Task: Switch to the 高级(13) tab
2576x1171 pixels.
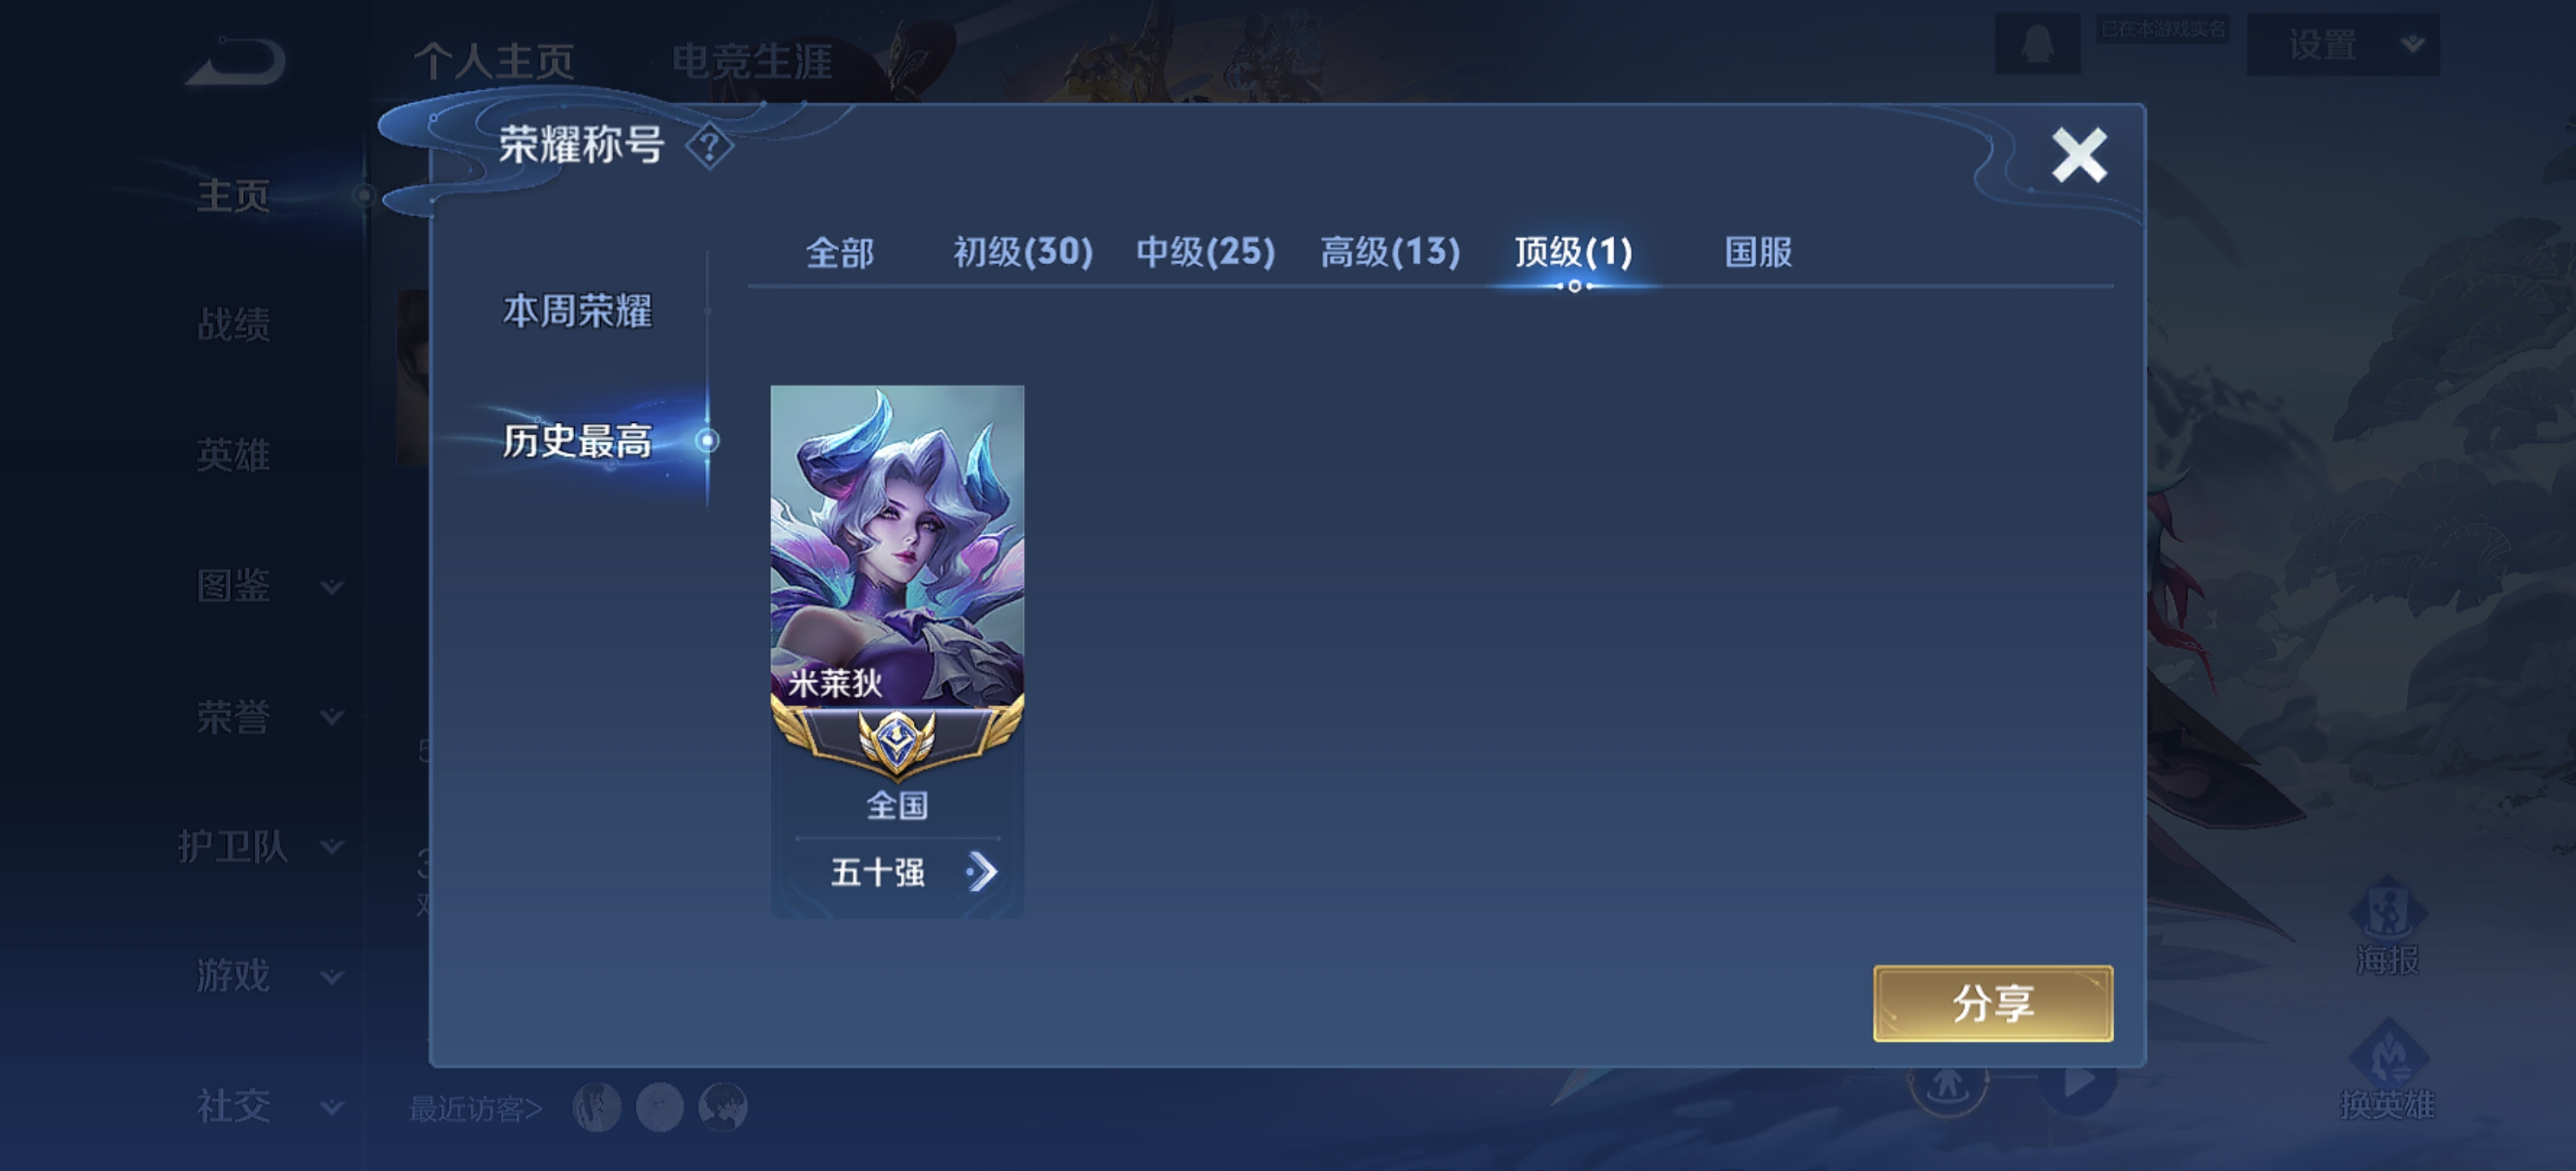Action: tap(1390, 252)
